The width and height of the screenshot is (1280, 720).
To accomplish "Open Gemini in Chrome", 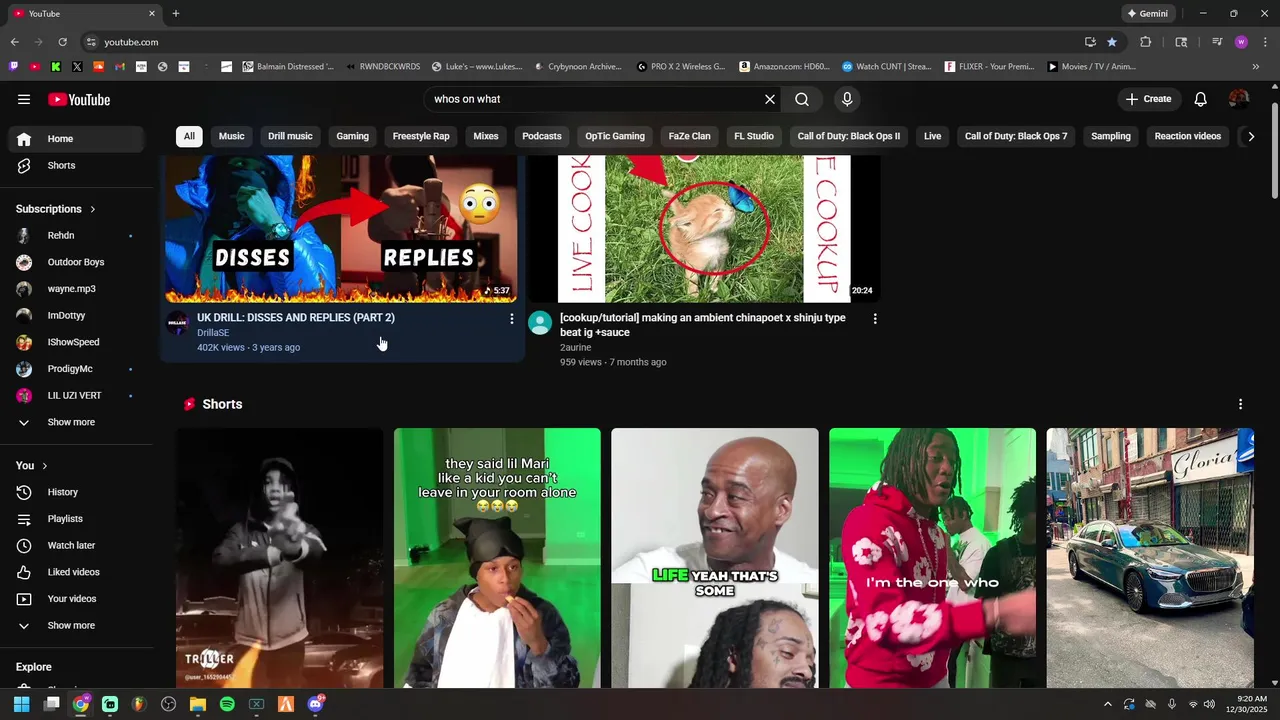I will pyautogui.click(x=1147, y=14).
